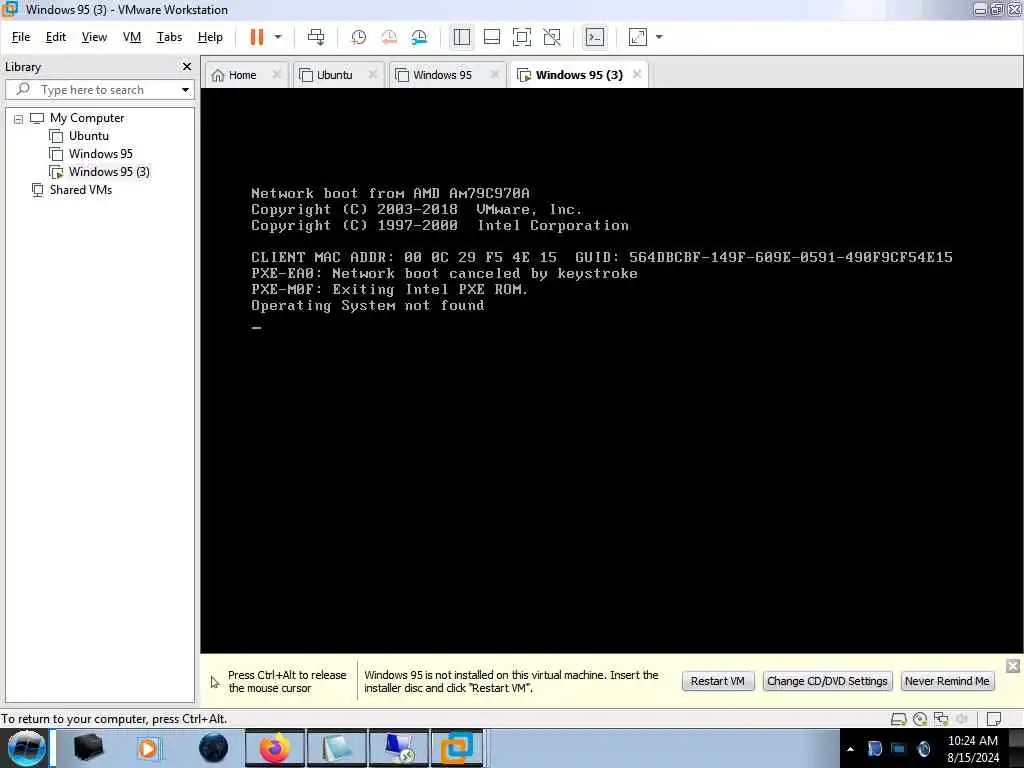The width and height of the screenshot is (1024, 768).
Task: Select Windows 95 (3) in library tree
Action: coord(109,172)
